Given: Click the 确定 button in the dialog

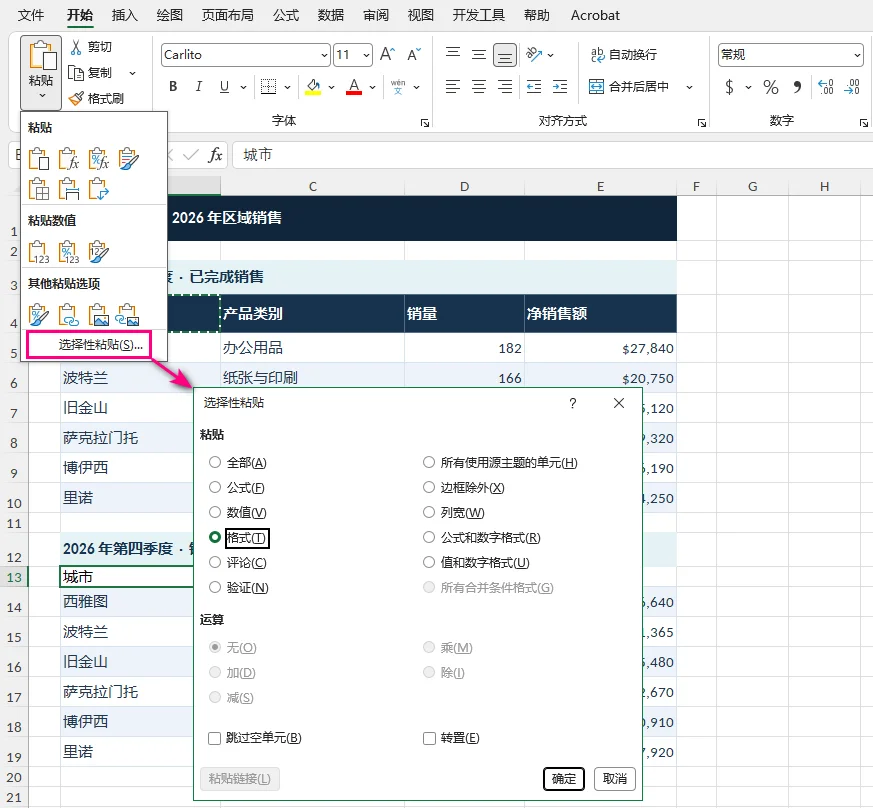Looking at the screenshot, I should pos(563,778).
